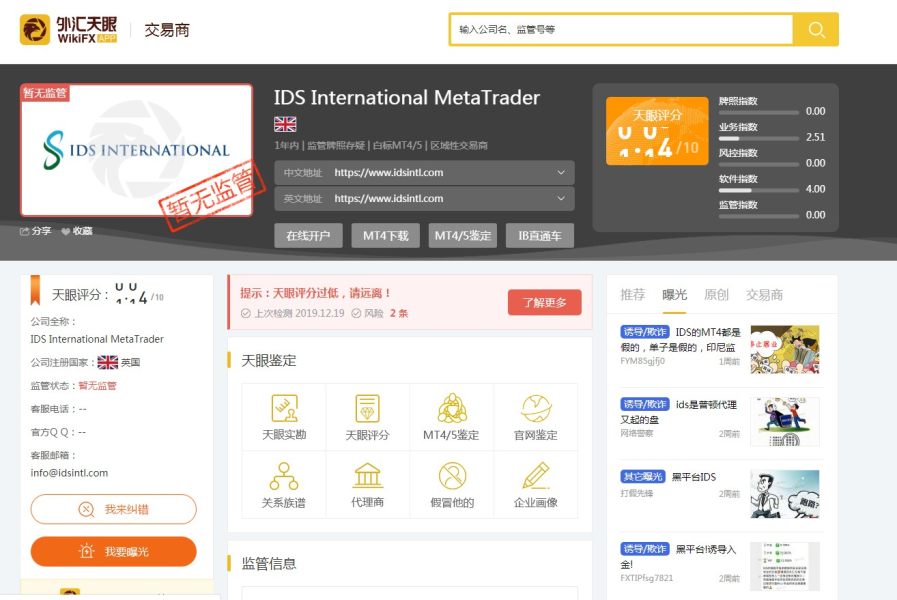Switch to the 推荐 tab
Screen dimensions: 897x600
click(633, 295)
